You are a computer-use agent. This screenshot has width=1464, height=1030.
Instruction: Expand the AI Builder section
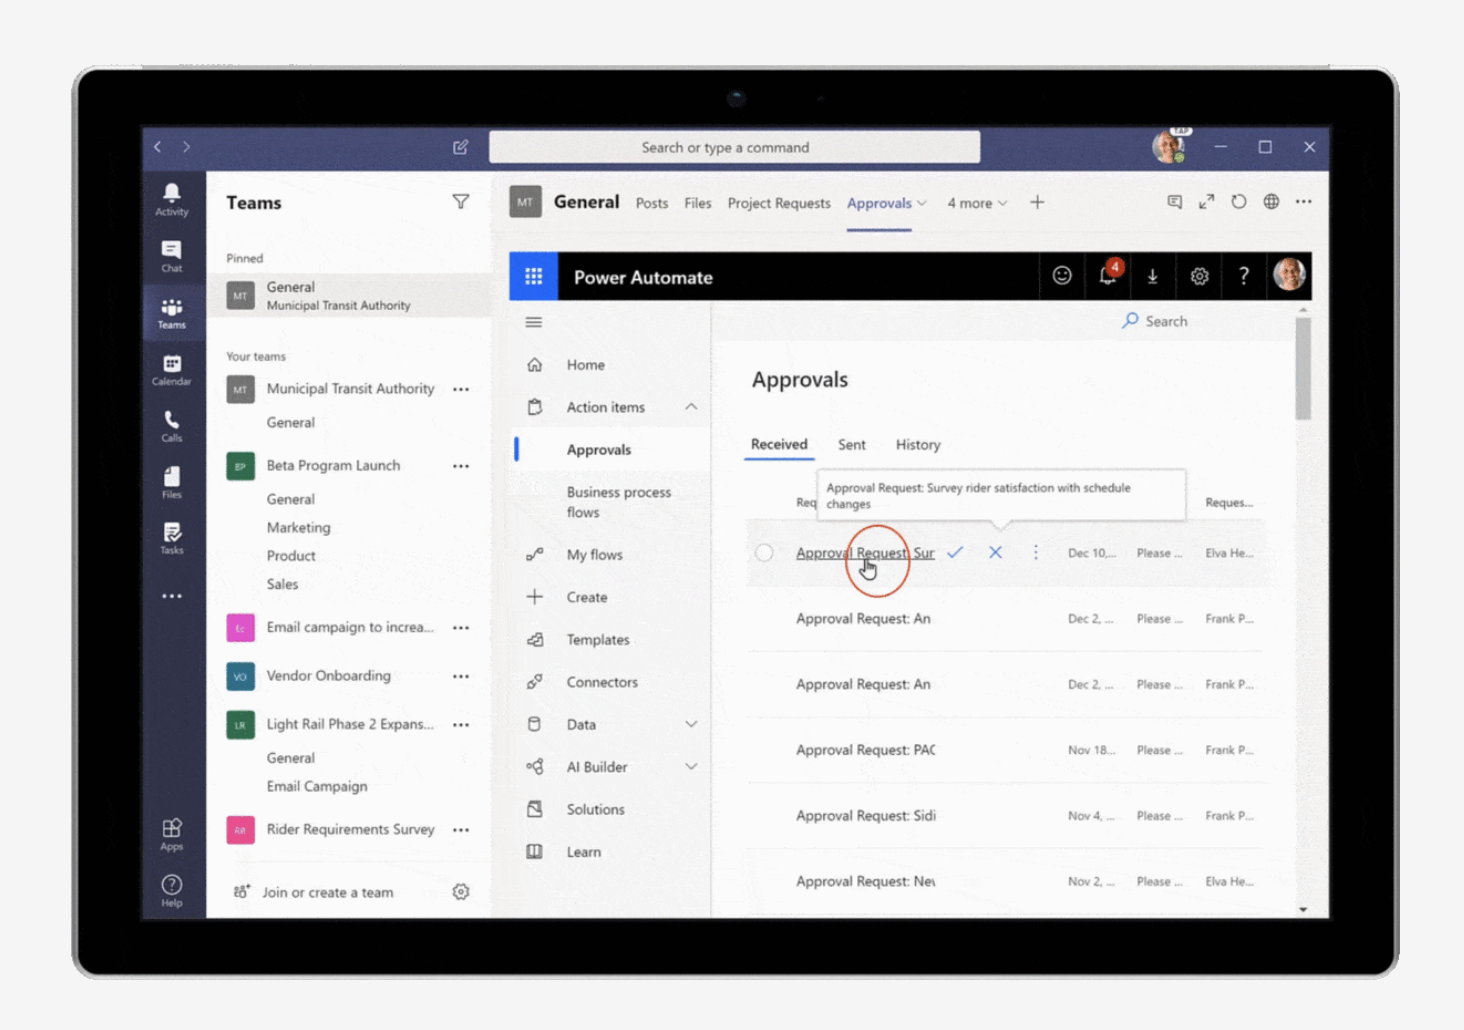[x=691, y=767]
